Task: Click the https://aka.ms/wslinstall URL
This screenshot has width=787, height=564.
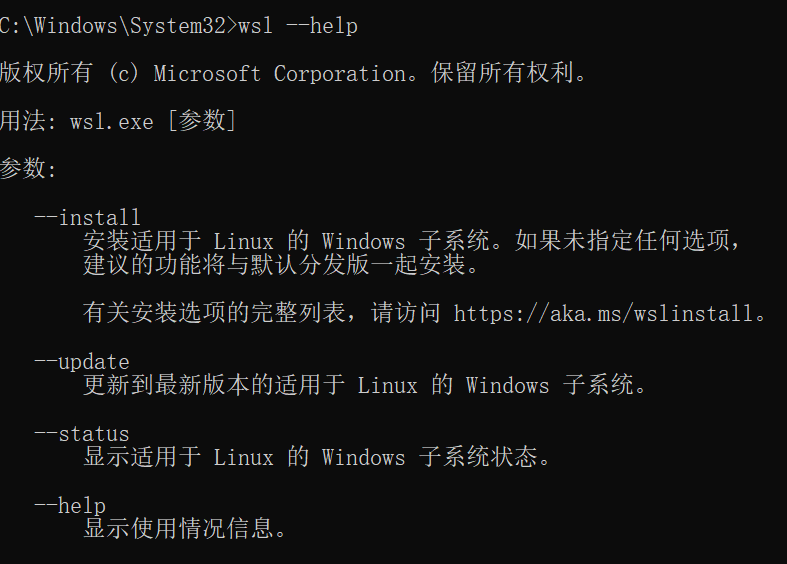Action: 603,314
